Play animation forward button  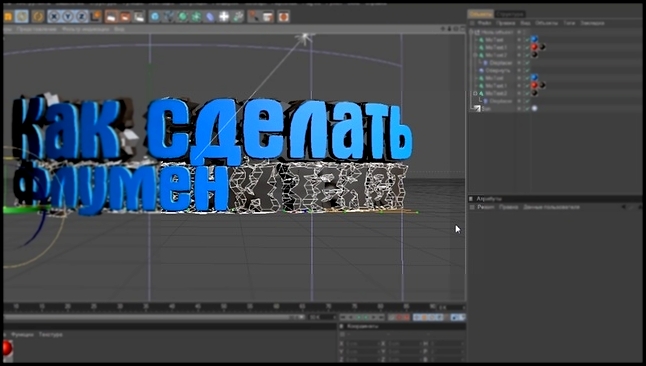tap(366, 317)
